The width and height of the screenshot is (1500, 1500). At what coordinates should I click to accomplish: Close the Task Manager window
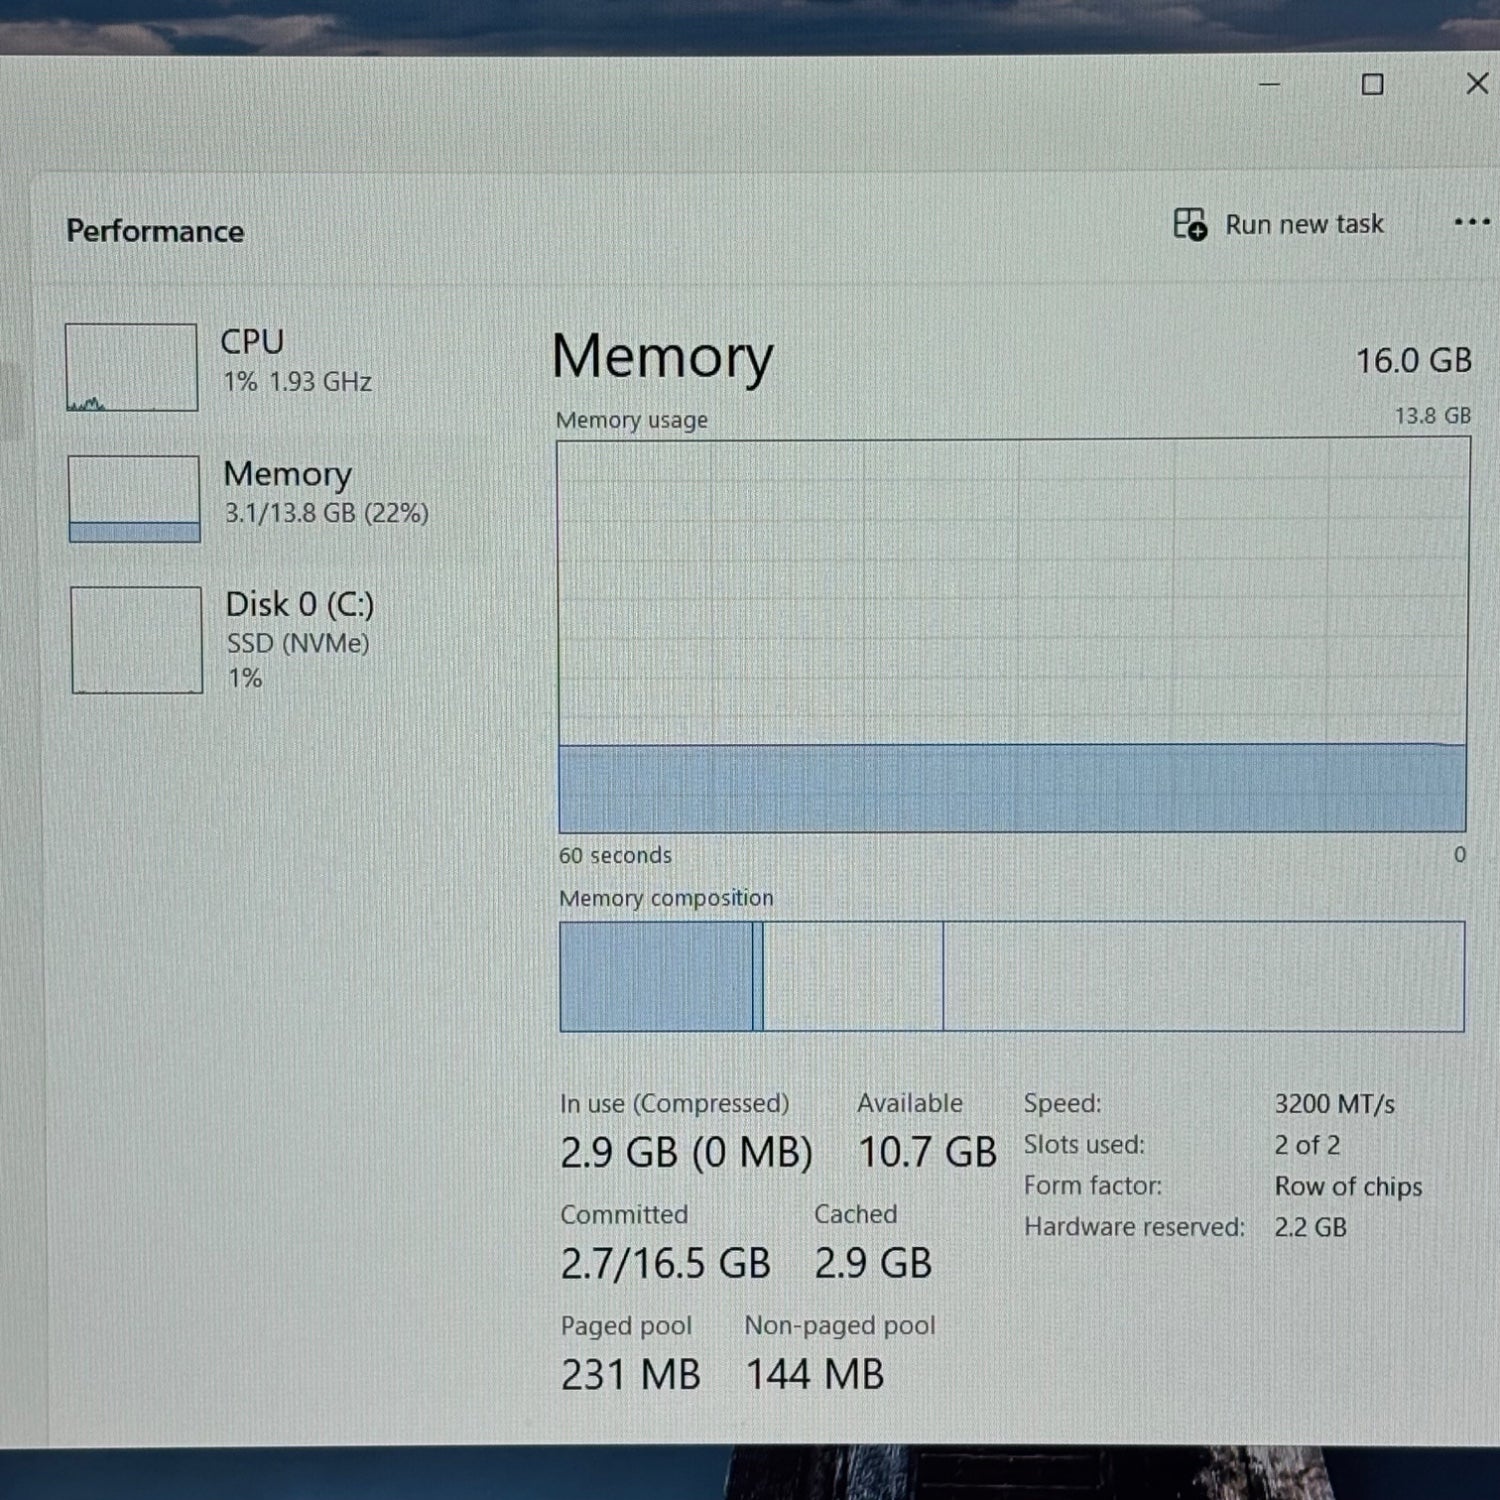pyautogui.click(x=1476, y=84)
